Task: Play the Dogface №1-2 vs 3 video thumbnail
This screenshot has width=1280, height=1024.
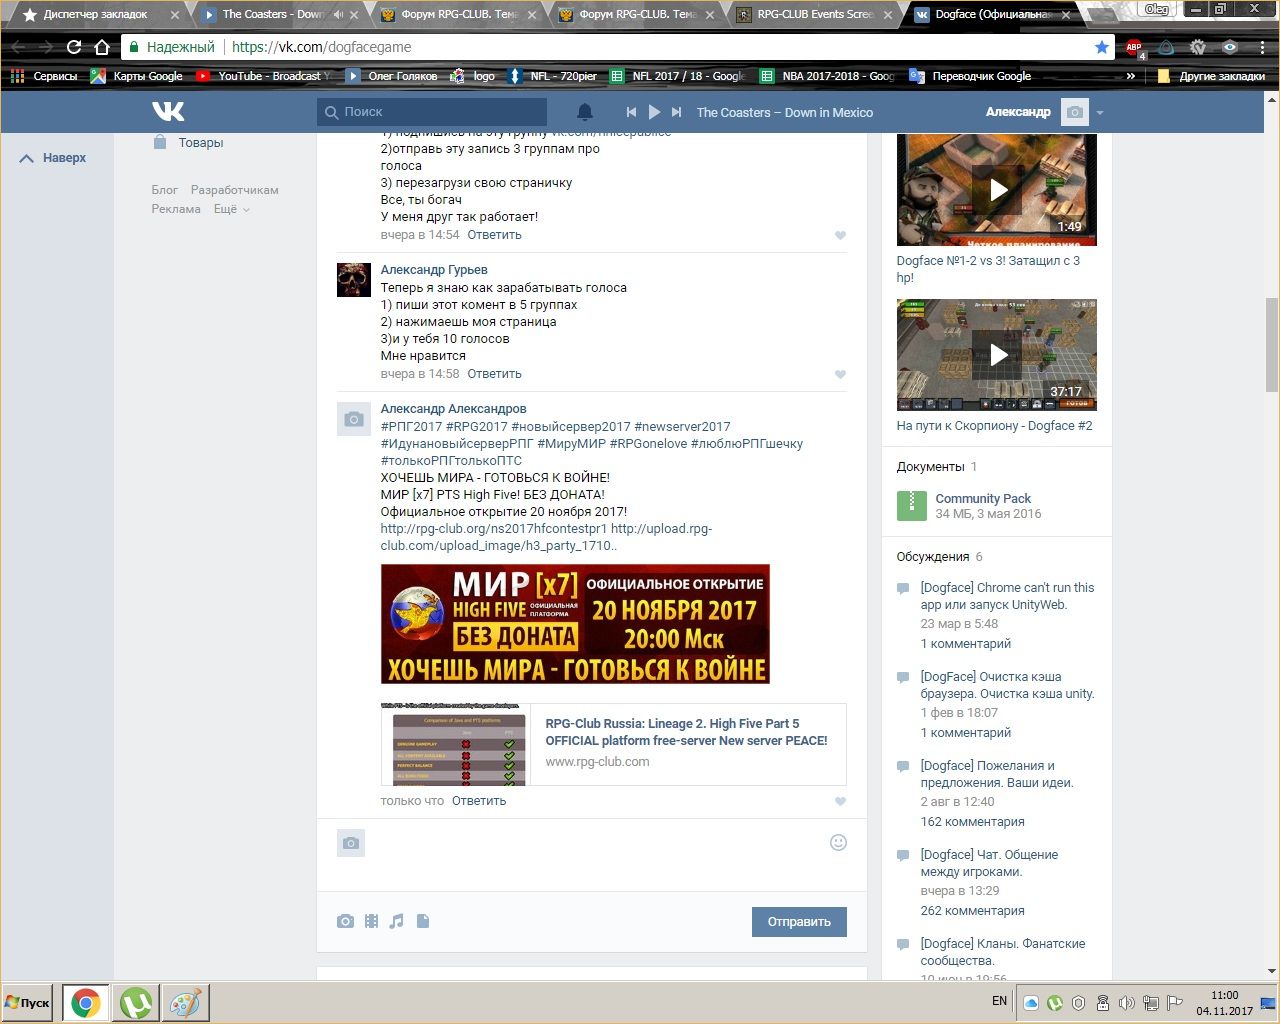Action: click(x=997, y=189)
